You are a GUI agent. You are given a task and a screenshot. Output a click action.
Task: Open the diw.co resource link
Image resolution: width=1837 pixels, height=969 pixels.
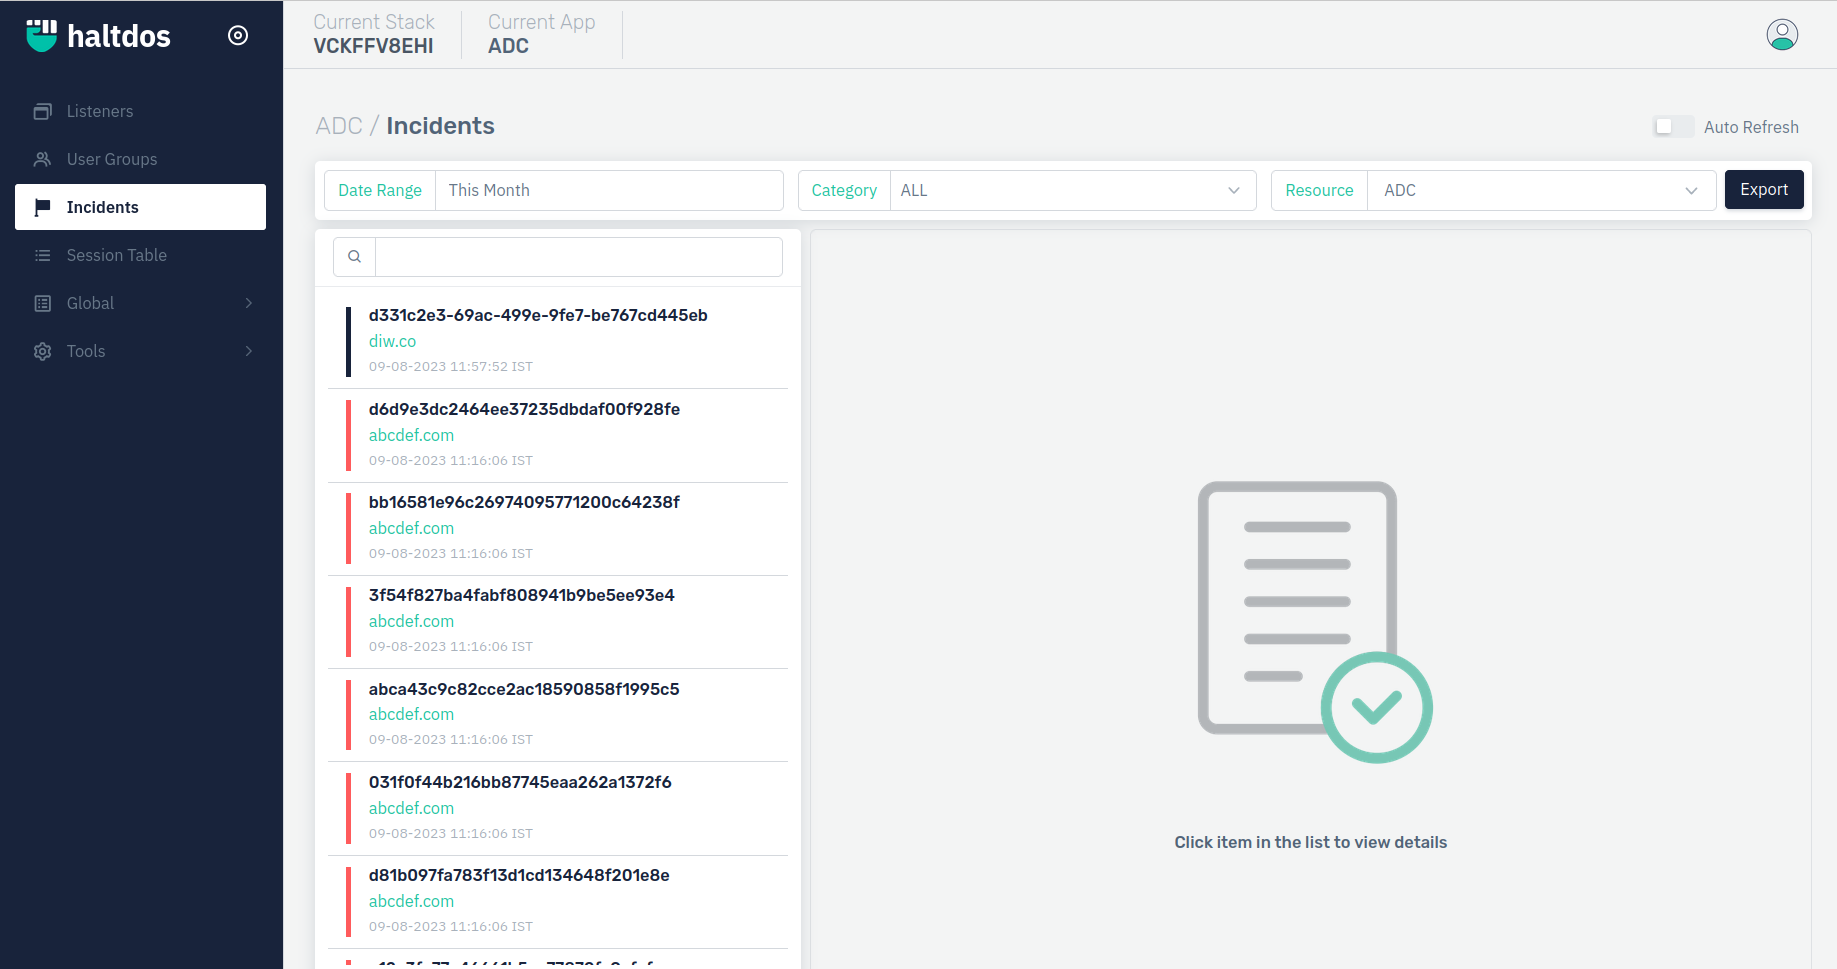[x=392, y=341]
